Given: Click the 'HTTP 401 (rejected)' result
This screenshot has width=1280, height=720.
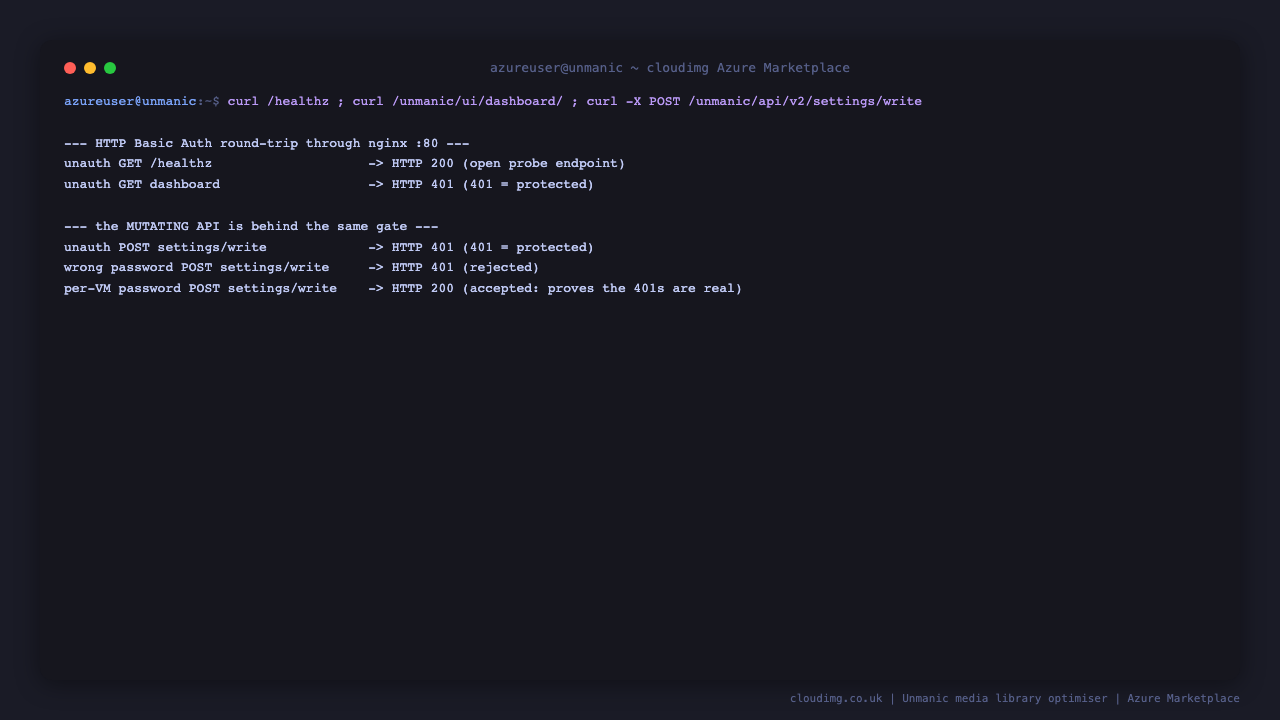Looking at the screenshot, I should point(465,267).
